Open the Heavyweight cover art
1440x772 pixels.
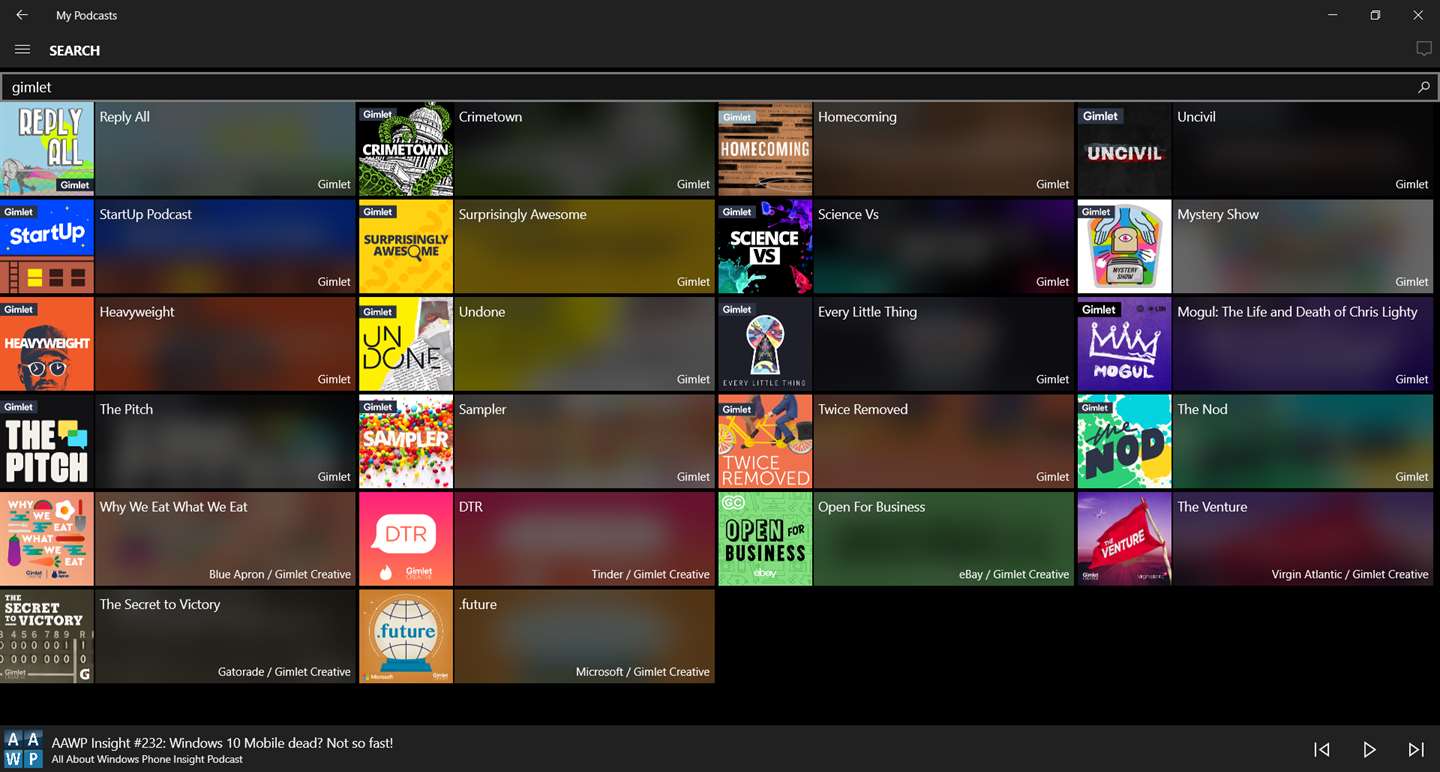47,344
